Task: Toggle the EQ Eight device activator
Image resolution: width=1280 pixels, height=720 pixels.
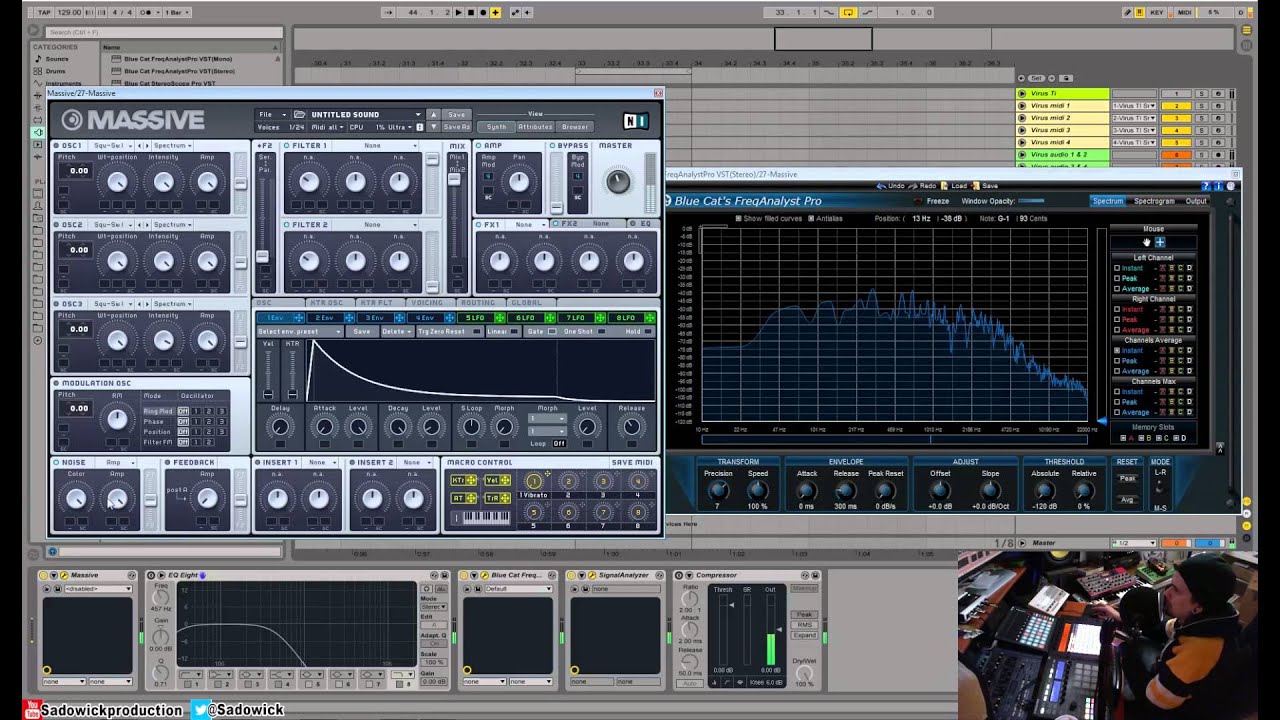Action: tap(152, 575)
